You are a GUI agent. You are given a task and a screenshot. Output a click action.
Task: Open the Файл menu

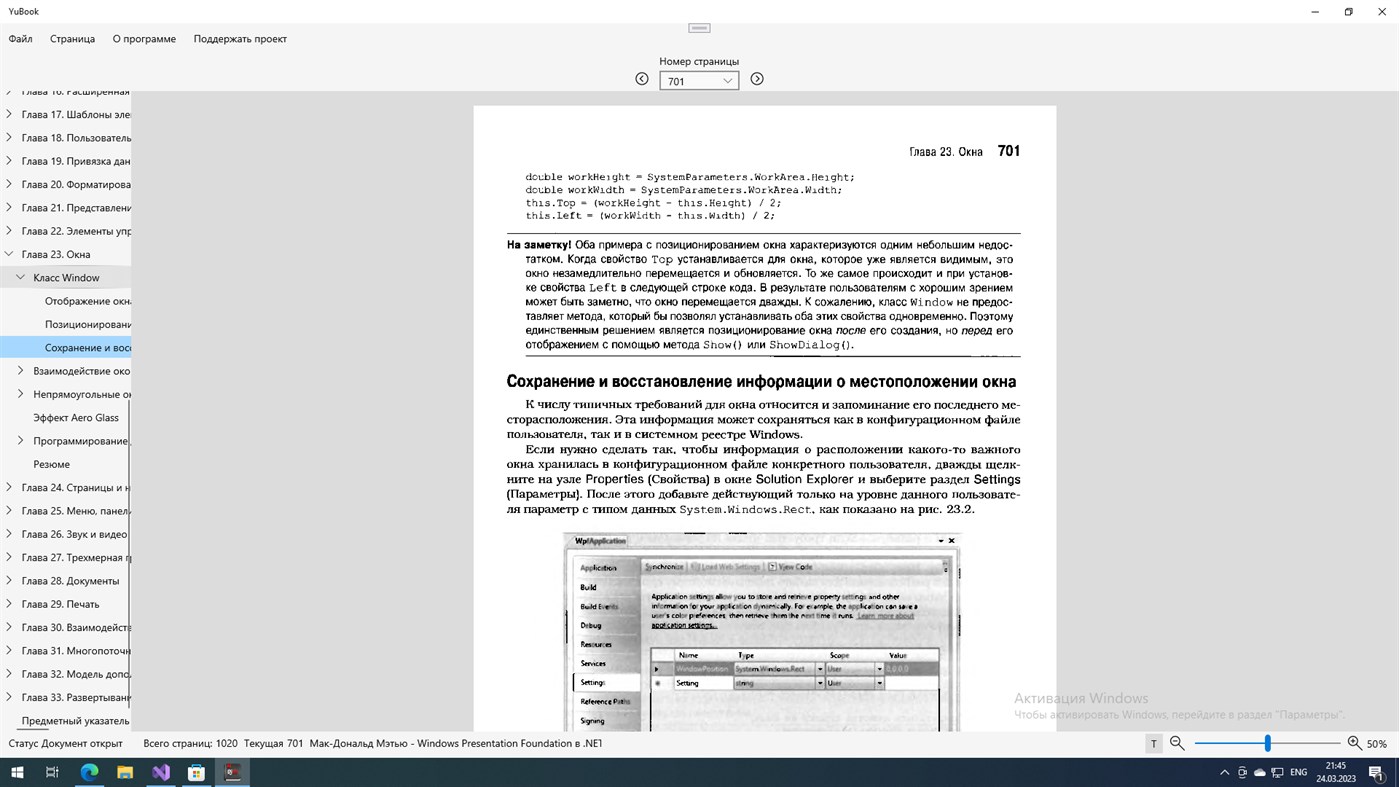pos(21,39)
